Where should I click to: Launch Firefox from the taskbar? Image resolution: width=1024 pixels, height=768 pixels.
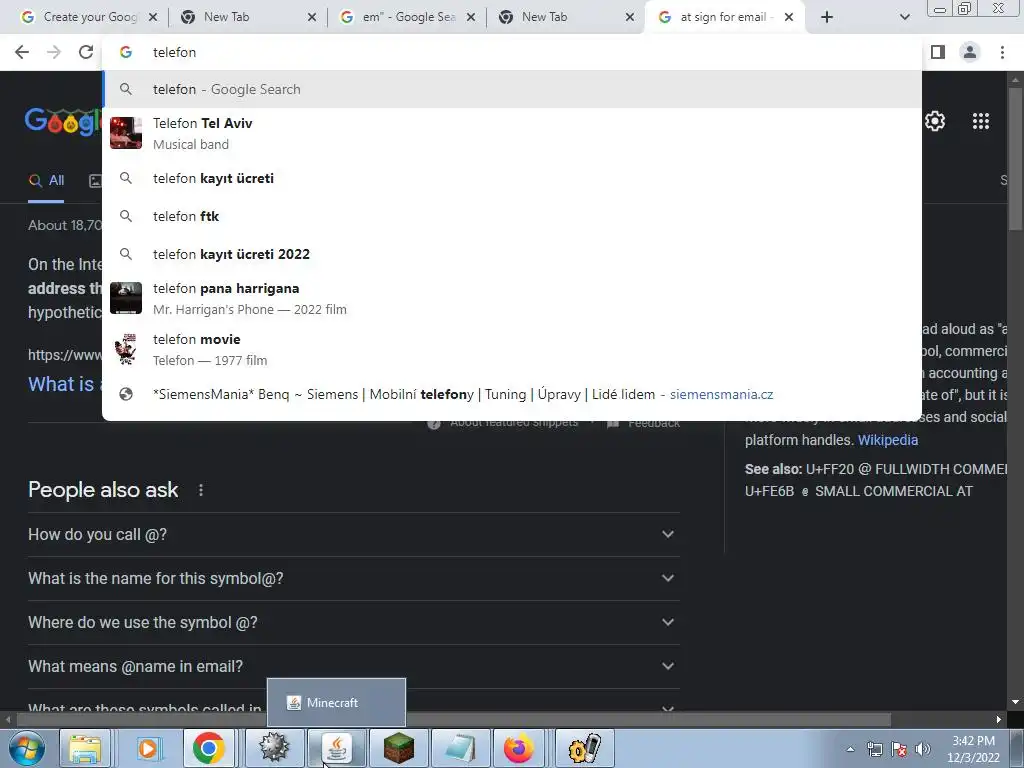(519, 748)
